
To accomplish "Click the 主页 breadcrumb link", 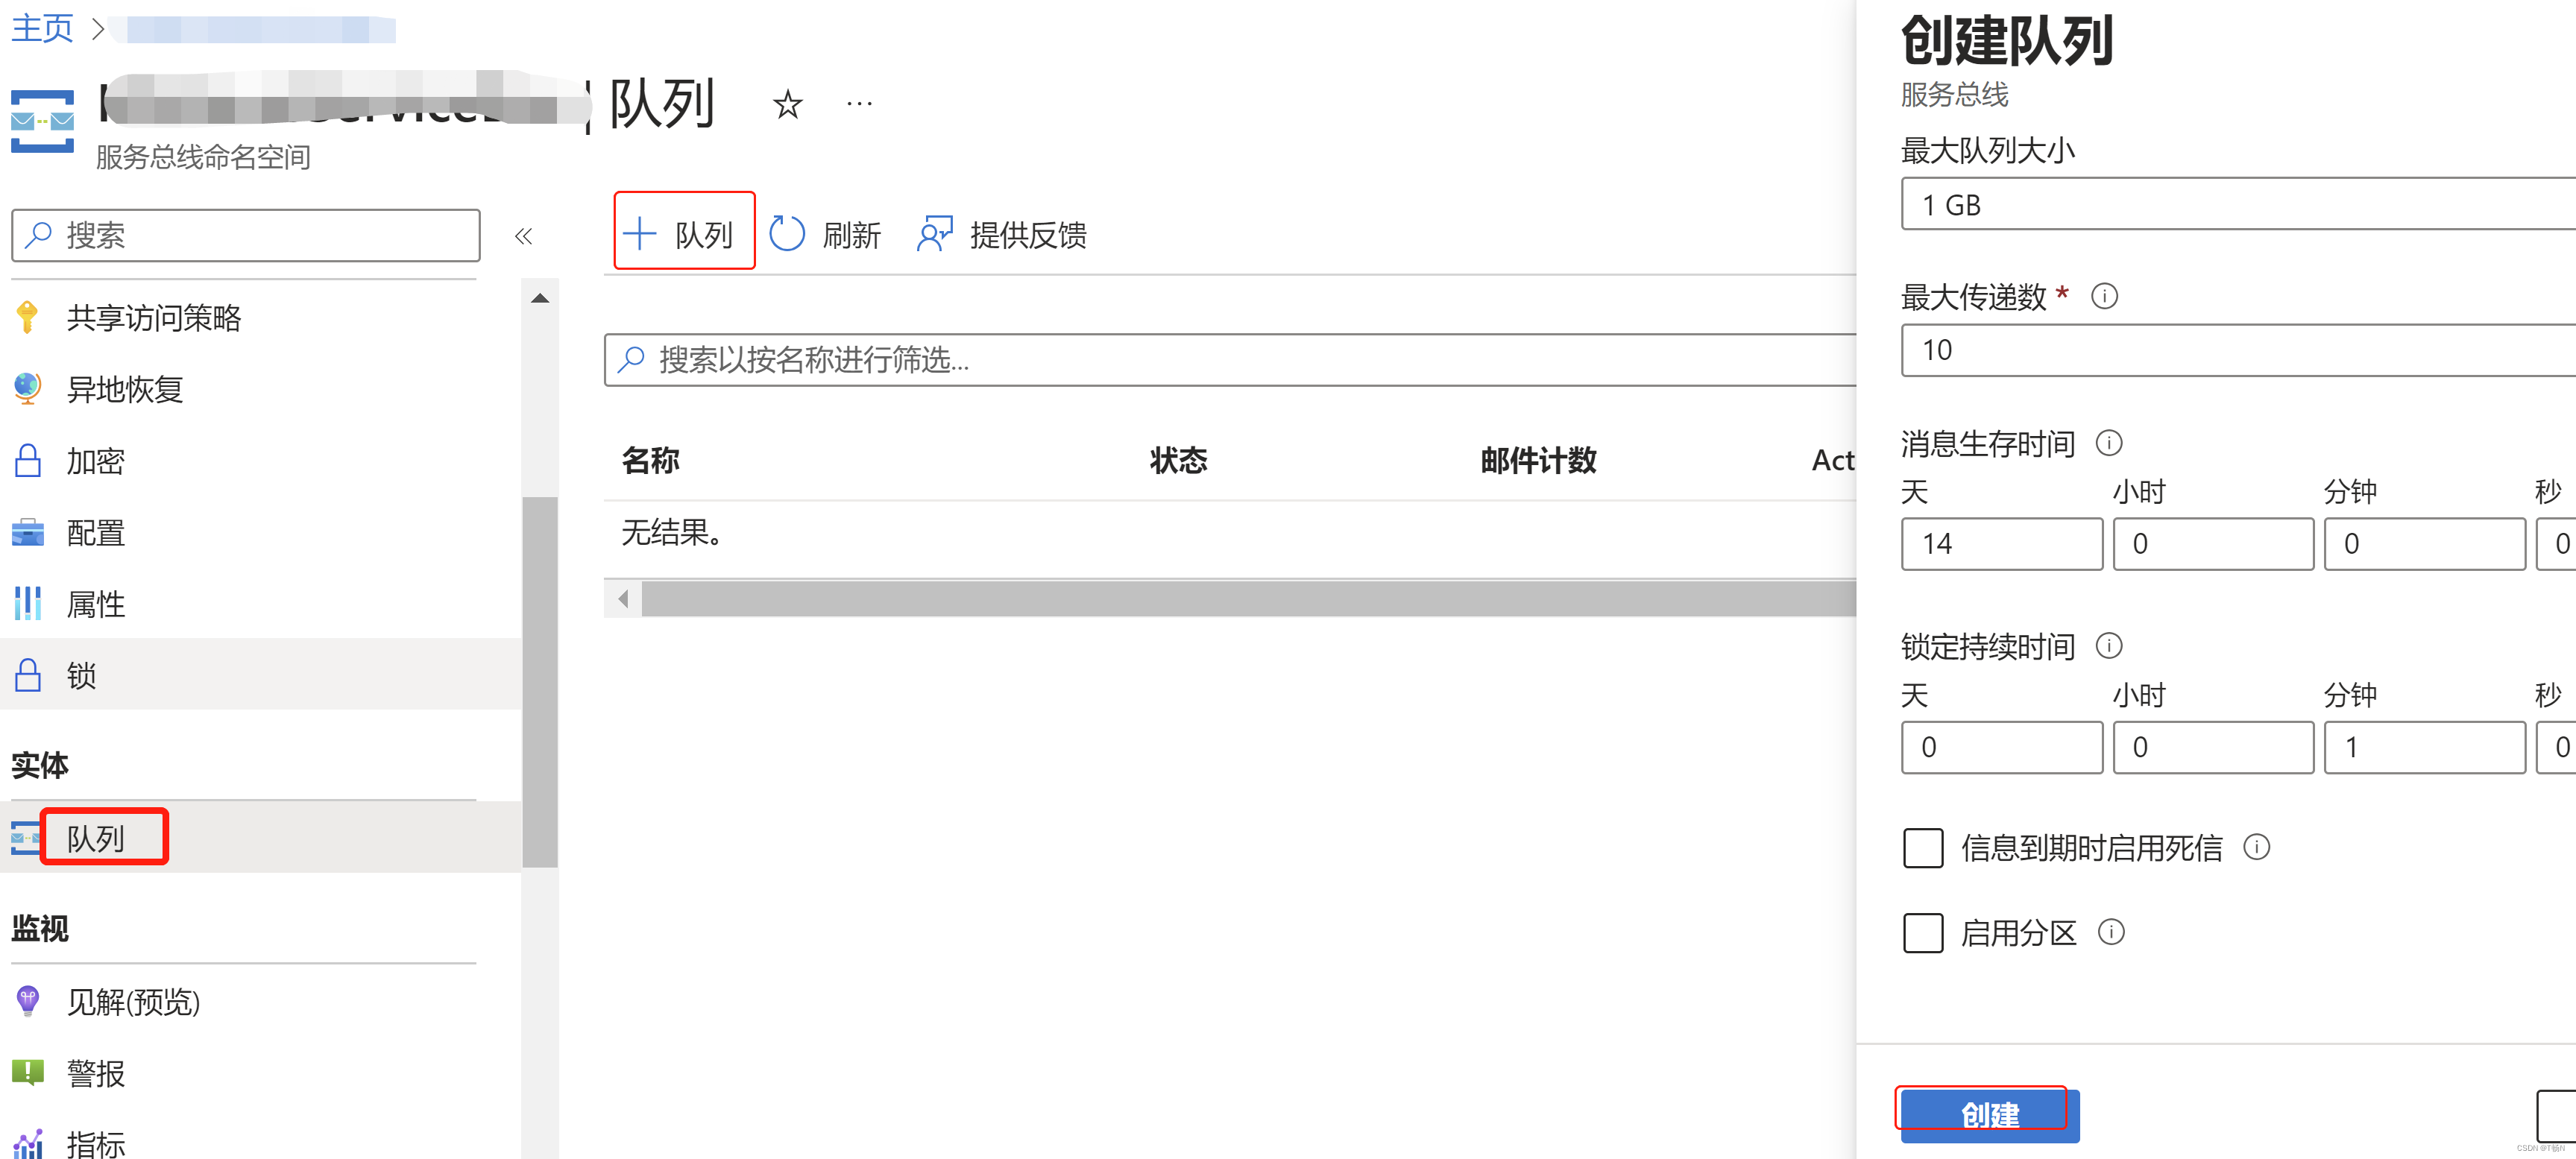I will pyautogui.click(x=42, y=28).
